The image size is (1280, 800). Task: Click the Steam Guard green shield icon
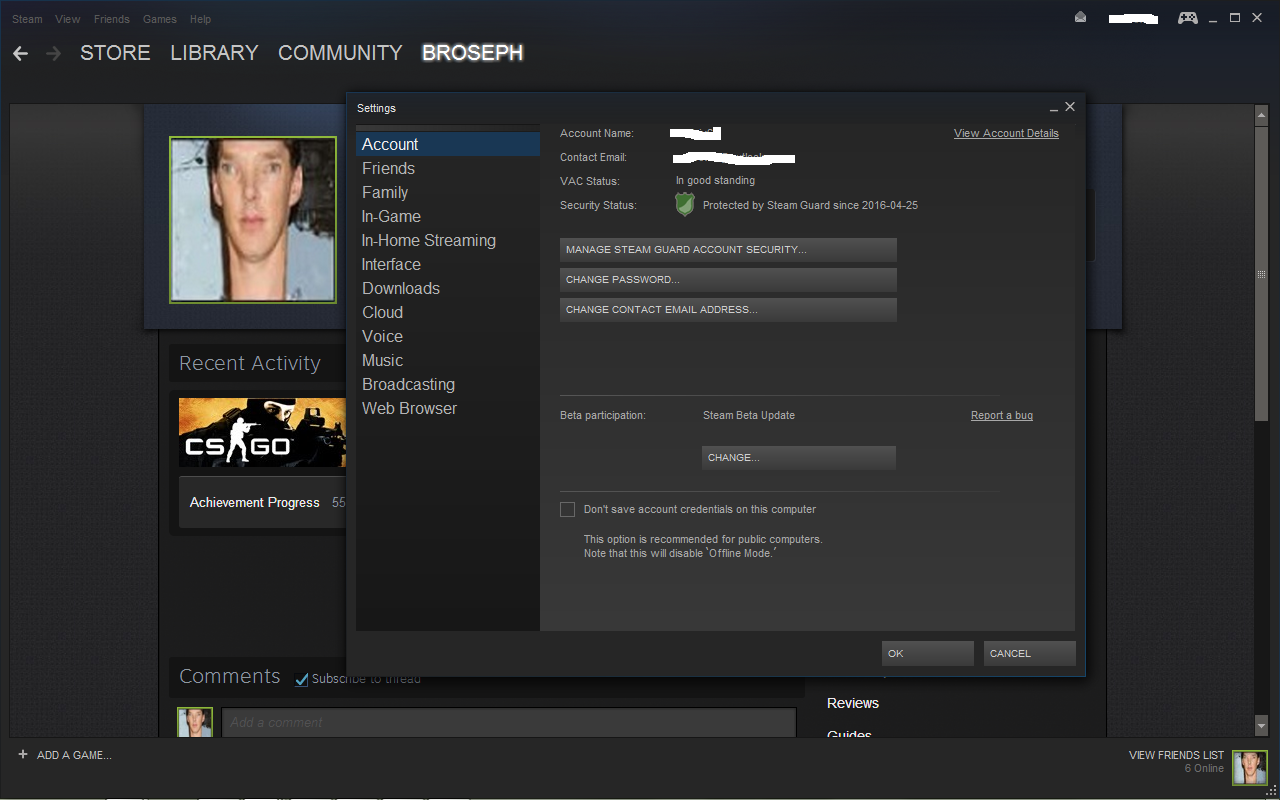point(685,205)
